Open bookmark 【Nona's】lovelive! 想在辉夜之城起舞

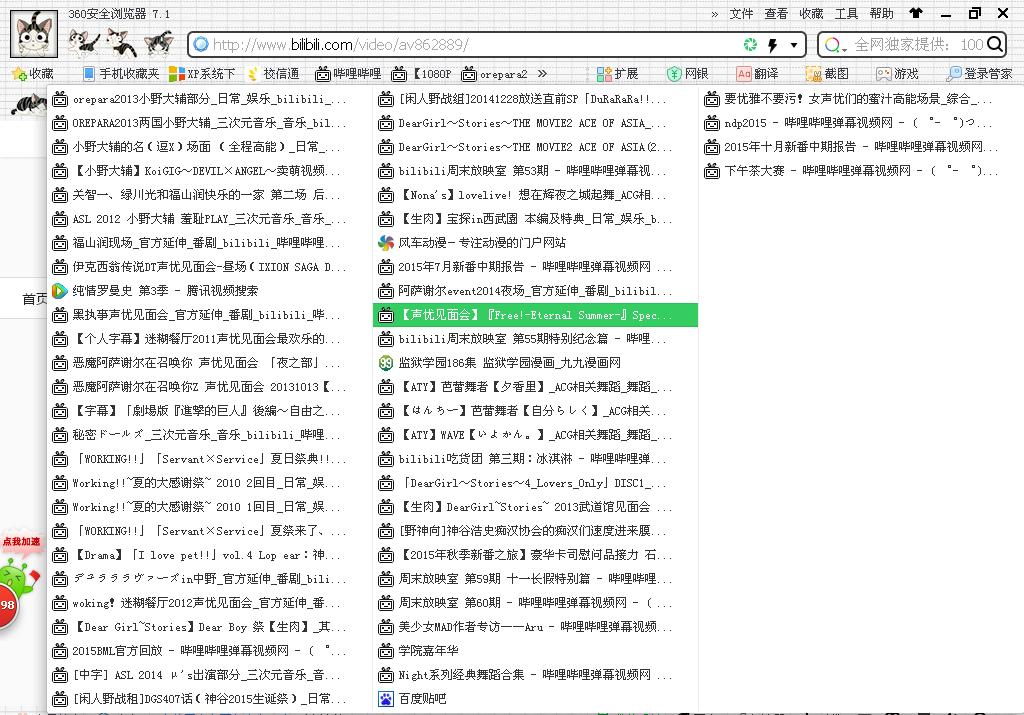pyautogui.click(x=536, y=195)
